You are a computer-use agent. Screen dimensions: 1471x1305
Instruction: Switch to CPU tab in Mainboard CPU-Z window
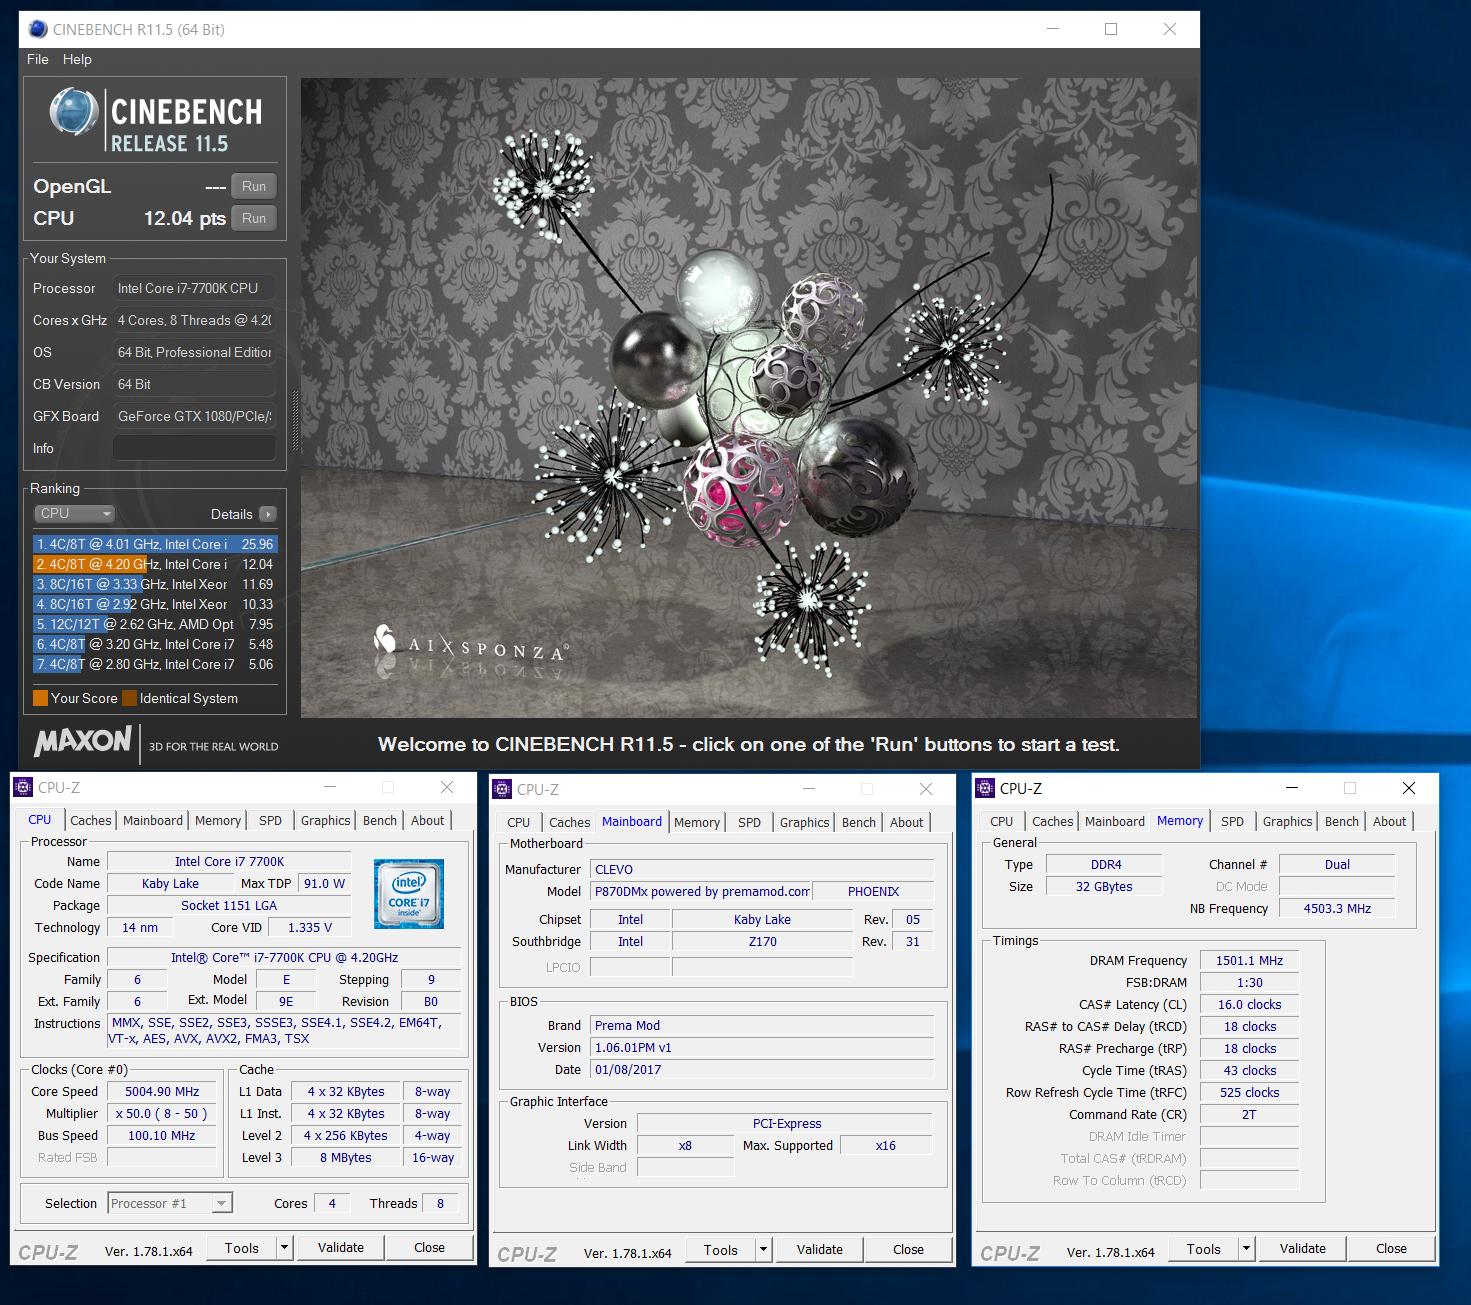click(519, 822)
